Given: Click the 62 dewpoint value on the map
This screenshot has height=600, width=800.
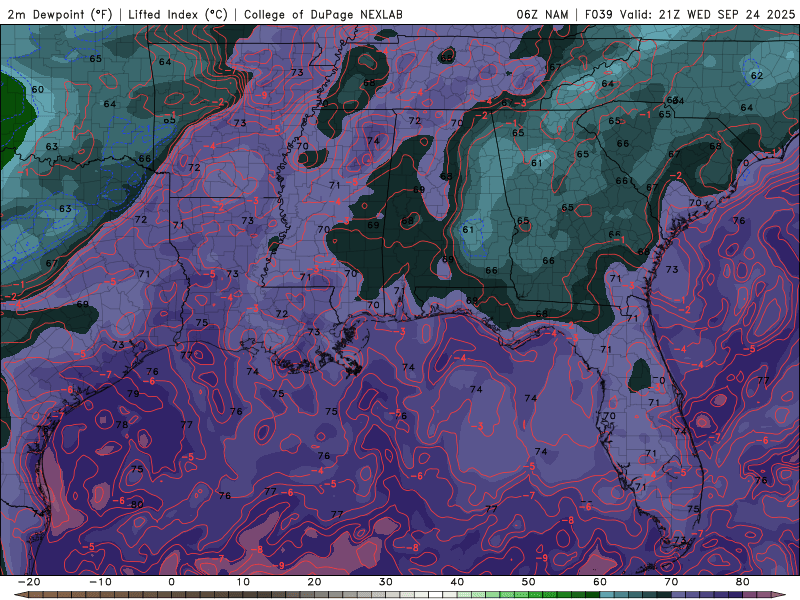Looking at the screenshot, I should click(757, 76).
